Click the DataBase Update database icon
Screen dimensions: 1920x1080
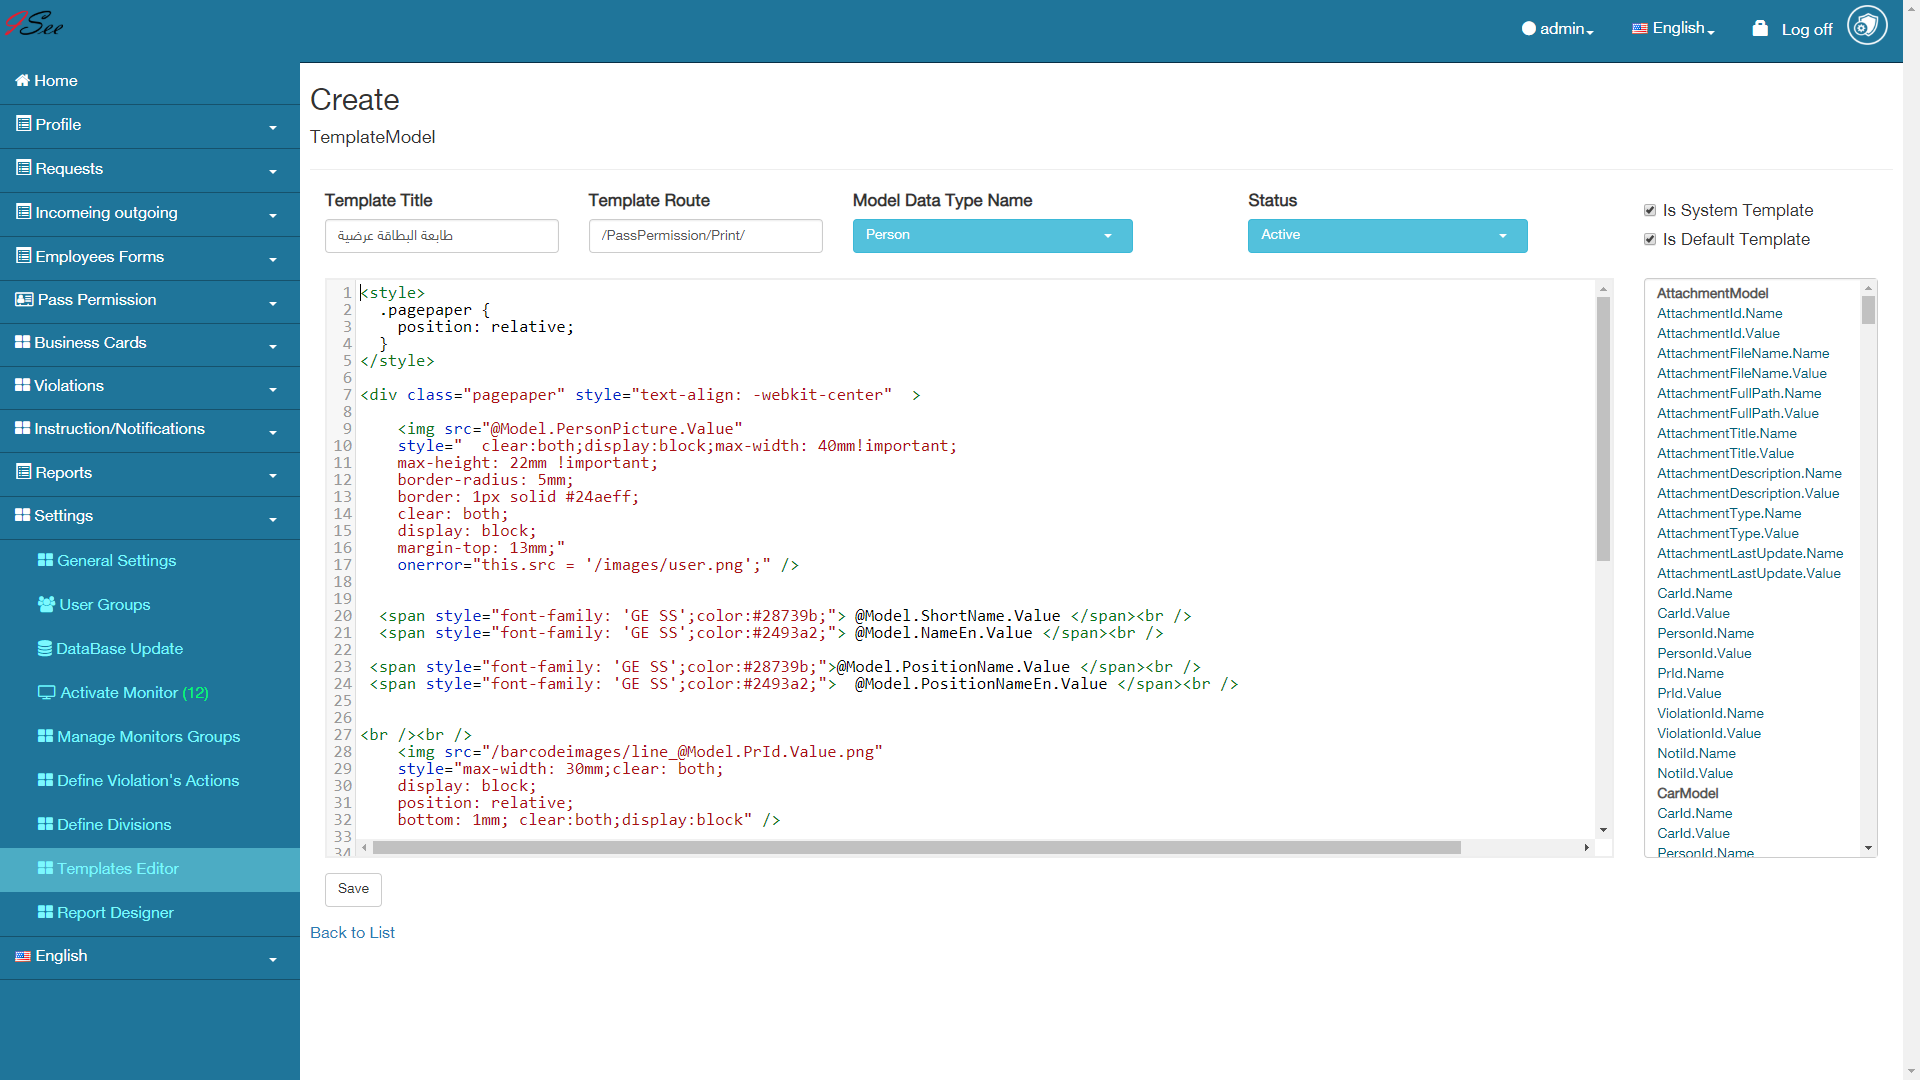45,648
